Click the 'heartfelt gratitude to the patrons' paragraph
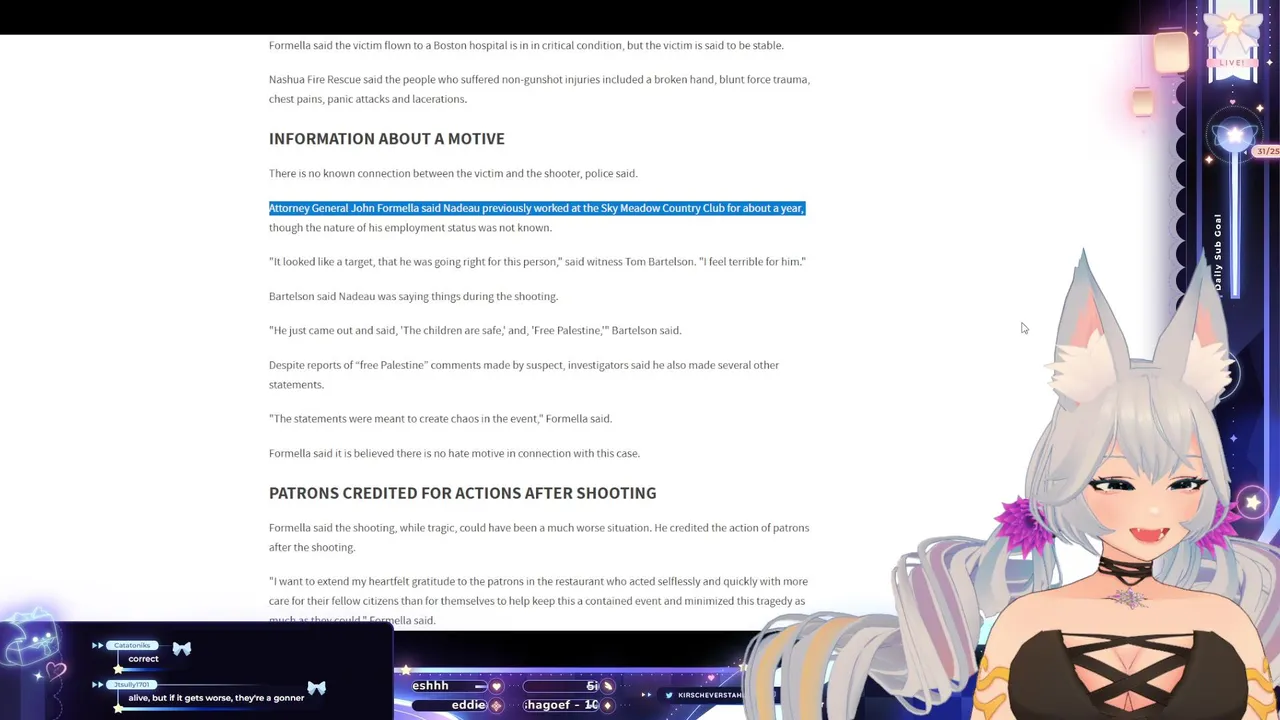This screenshot has height=720, width=1280. point(538,601)
